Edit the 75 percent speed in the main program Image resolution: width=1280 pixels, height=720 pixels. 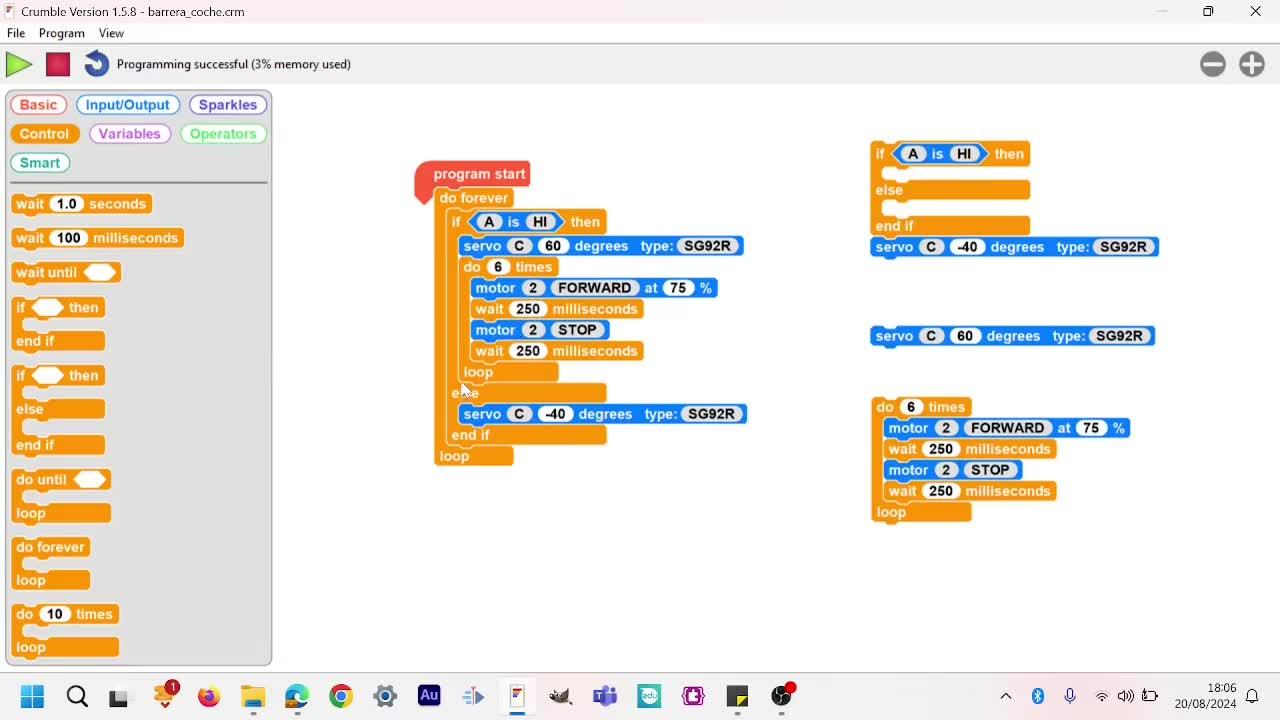(679, 288)
